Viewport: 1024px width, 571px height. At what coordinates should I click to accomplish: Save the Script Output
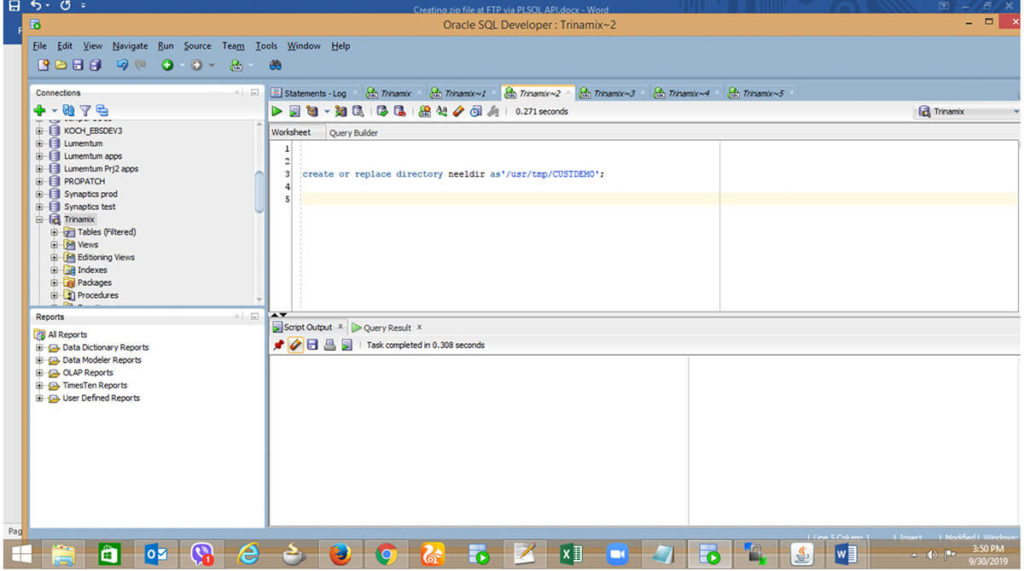point(312,345)
